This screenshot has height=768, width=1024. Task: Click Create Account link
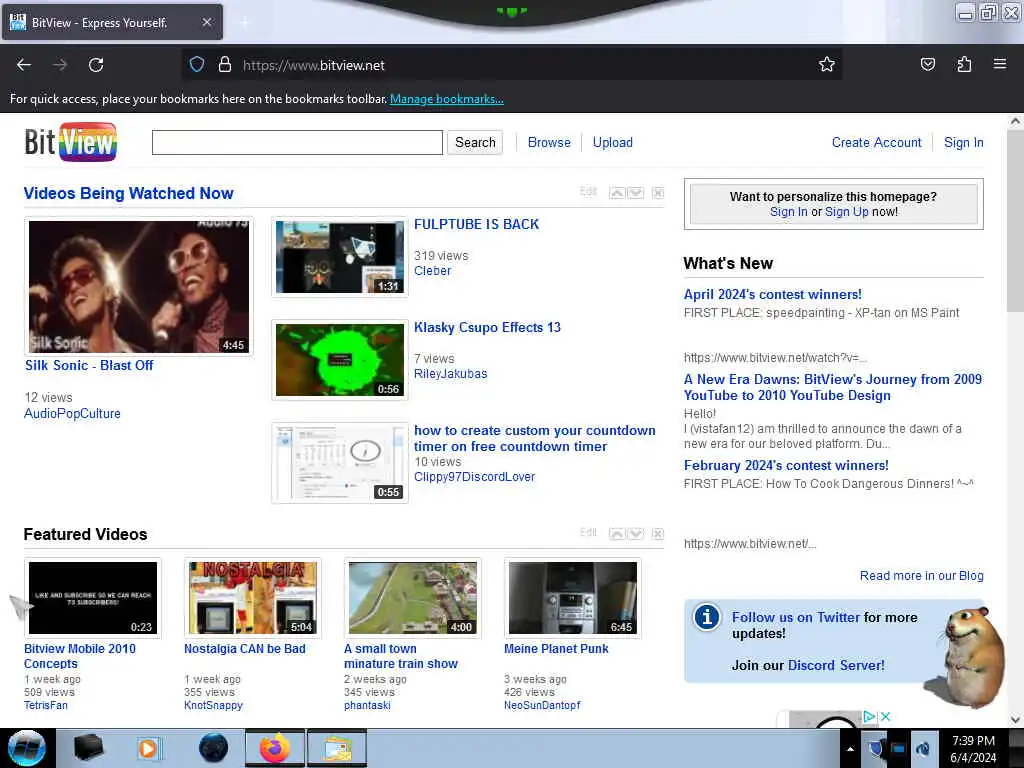tap(876, 142)
